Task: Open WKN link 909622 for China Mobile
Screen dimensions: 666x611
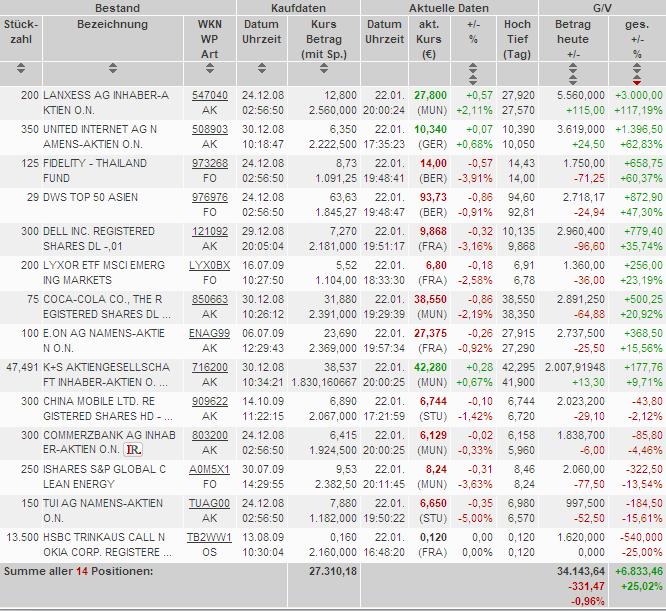Action: pyautogui.click(x=210, y=401)
